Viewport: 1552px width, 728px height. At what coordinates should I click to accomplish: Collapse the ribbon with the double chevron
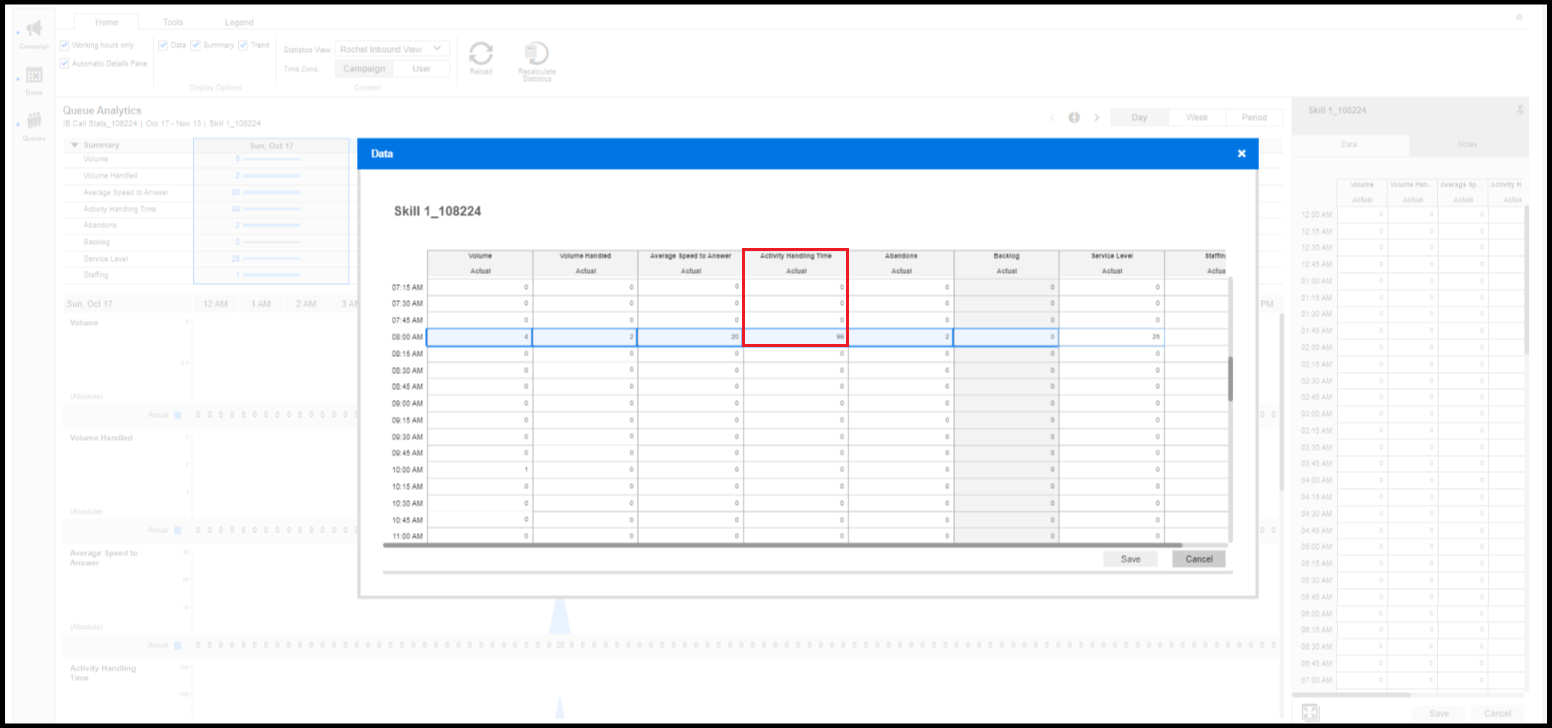click(x=1520, y=17)
